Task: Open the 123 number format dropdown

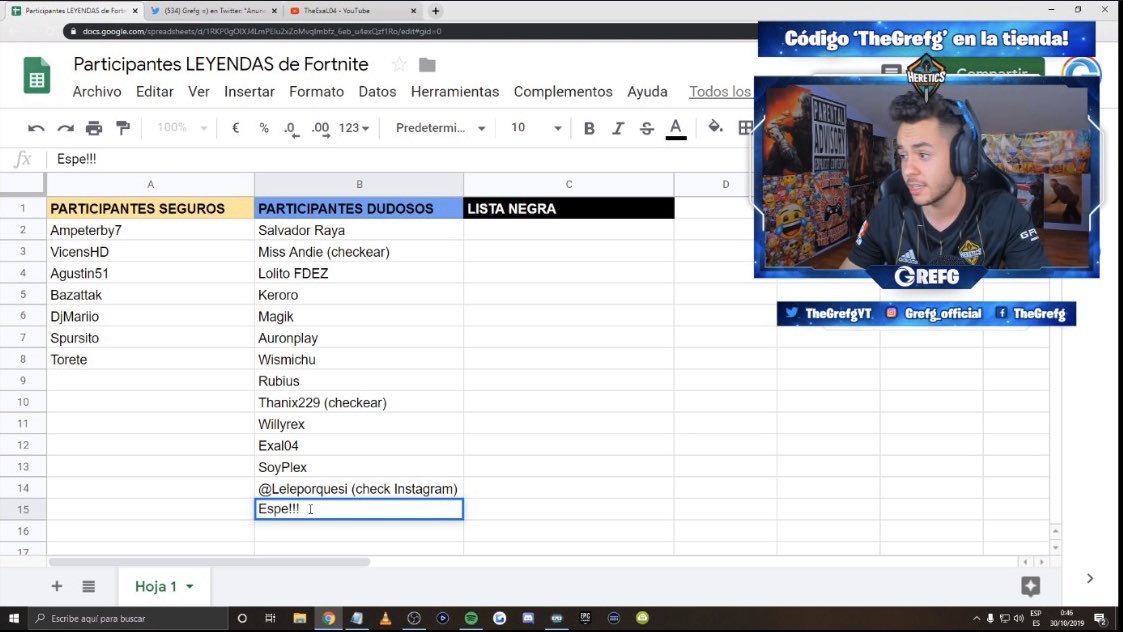Action: point(354,128)
